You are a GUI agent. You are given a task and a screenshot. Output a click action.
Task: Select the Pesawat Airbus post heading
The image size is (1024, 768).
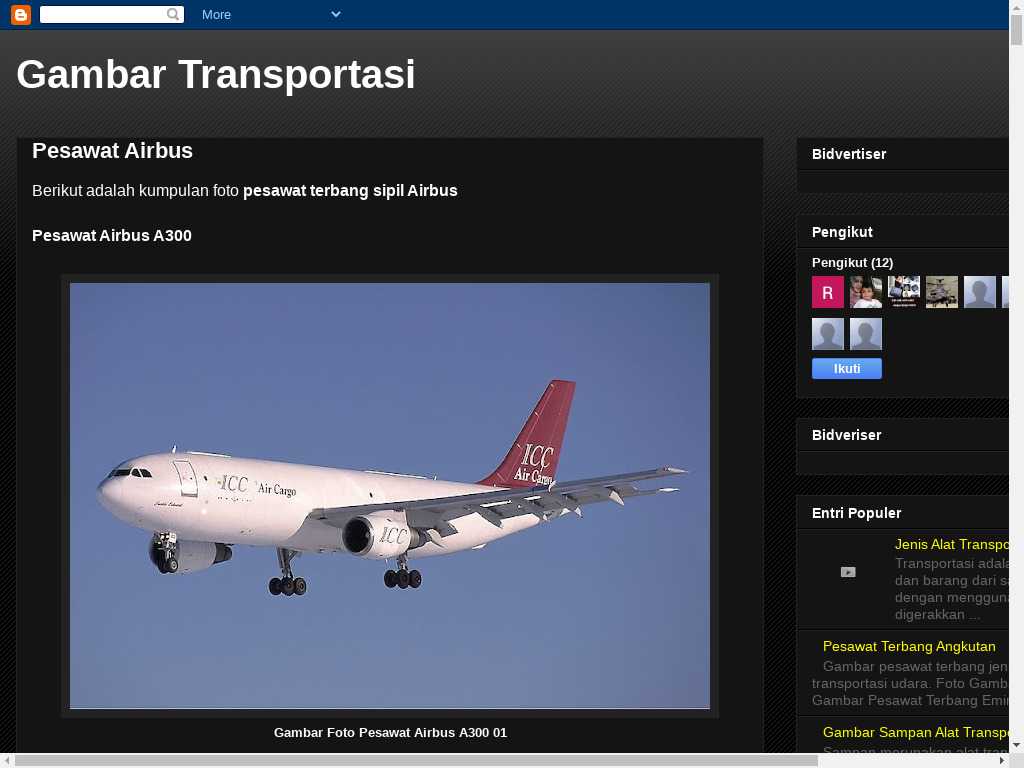coord(112,151)
